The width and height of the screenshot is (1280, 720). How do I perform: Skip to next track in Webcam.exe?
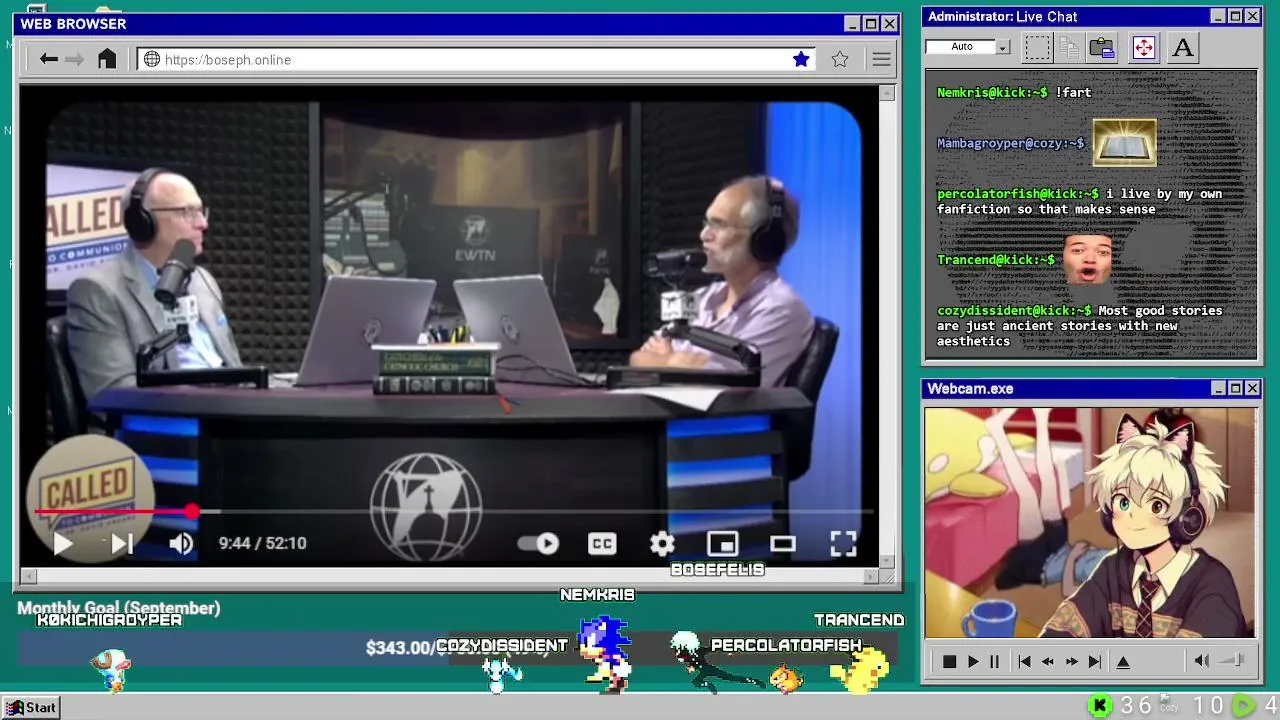point(1095,661)
